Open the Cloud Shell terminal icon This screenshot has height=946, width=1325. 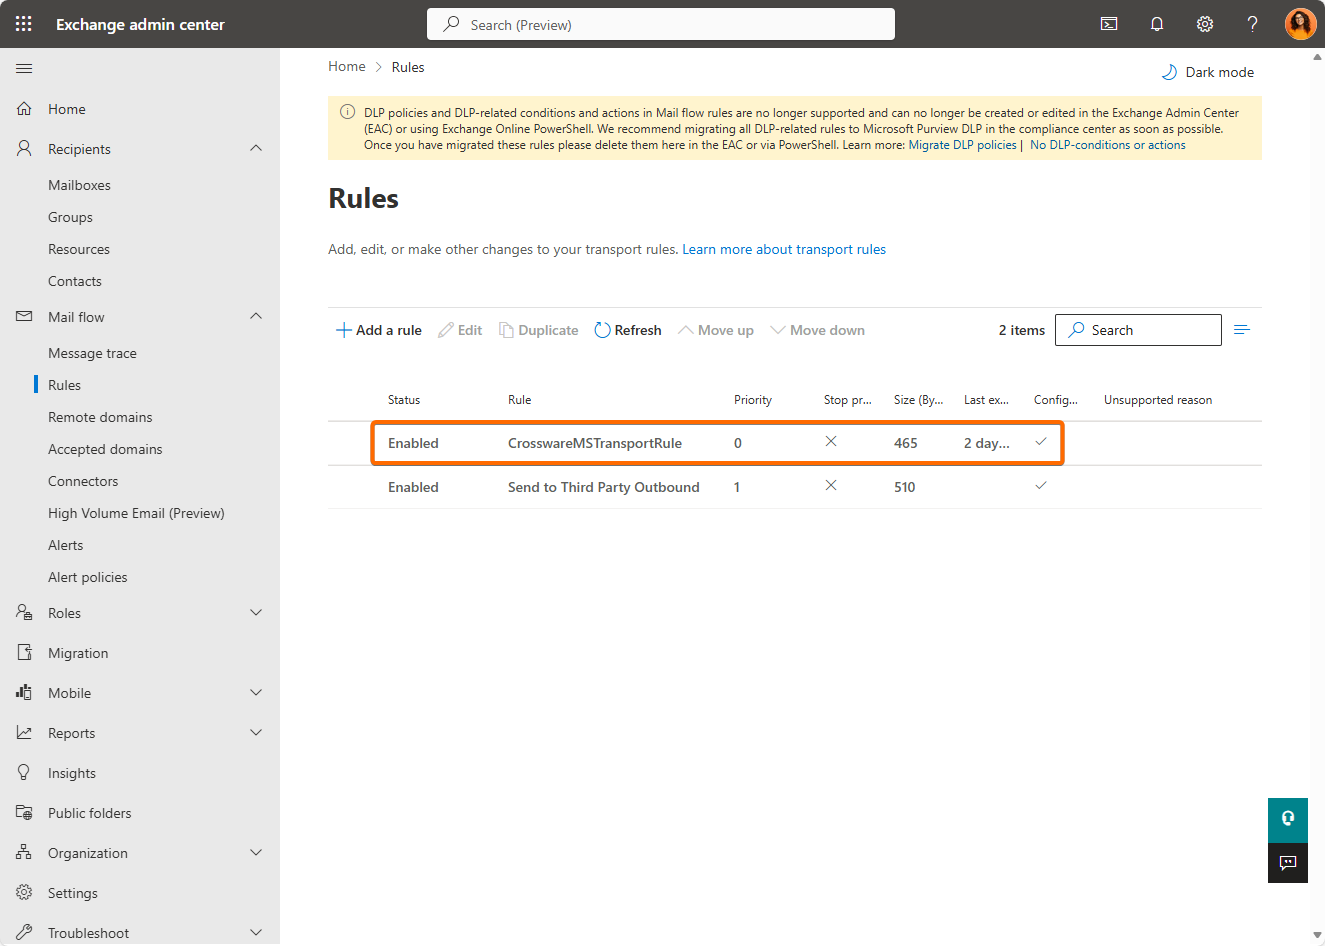[x=1109, y=24]
